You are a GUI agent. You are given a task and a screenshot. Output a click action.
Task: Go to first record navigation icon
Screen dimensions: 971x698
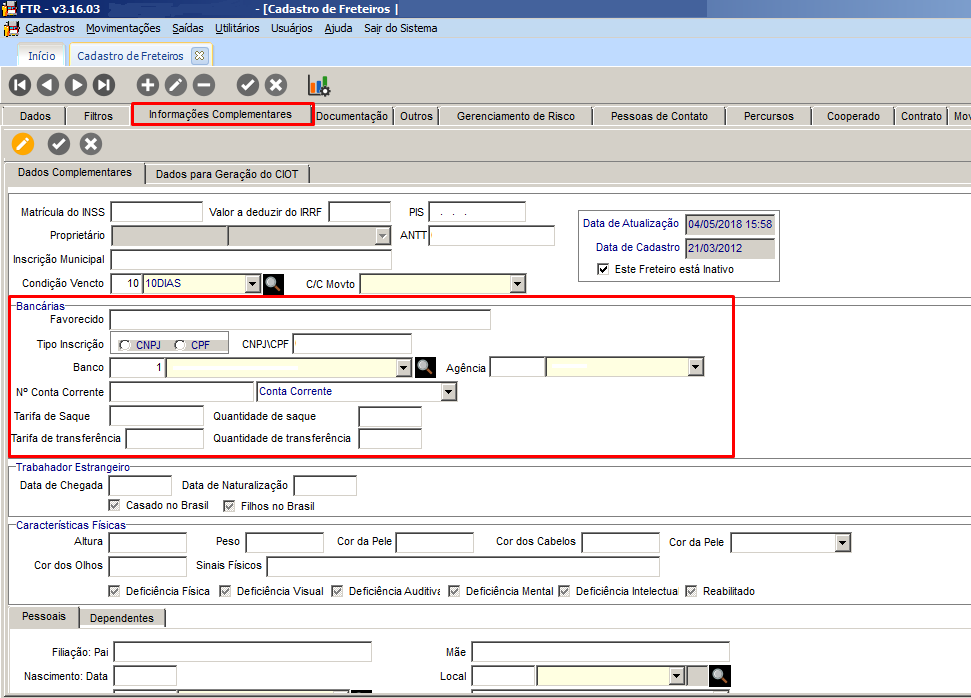pos(20,85)
